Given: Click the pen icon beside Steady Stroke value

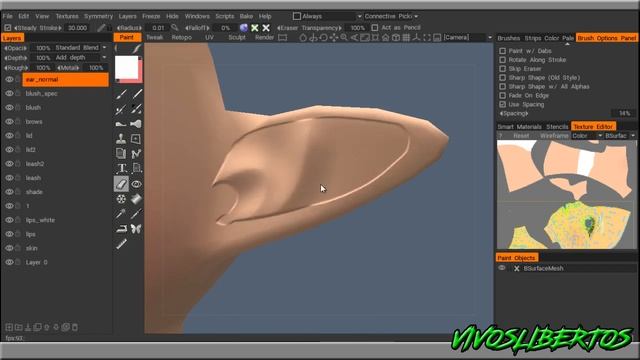Looking at the screenshot, I should pos(101,28).
